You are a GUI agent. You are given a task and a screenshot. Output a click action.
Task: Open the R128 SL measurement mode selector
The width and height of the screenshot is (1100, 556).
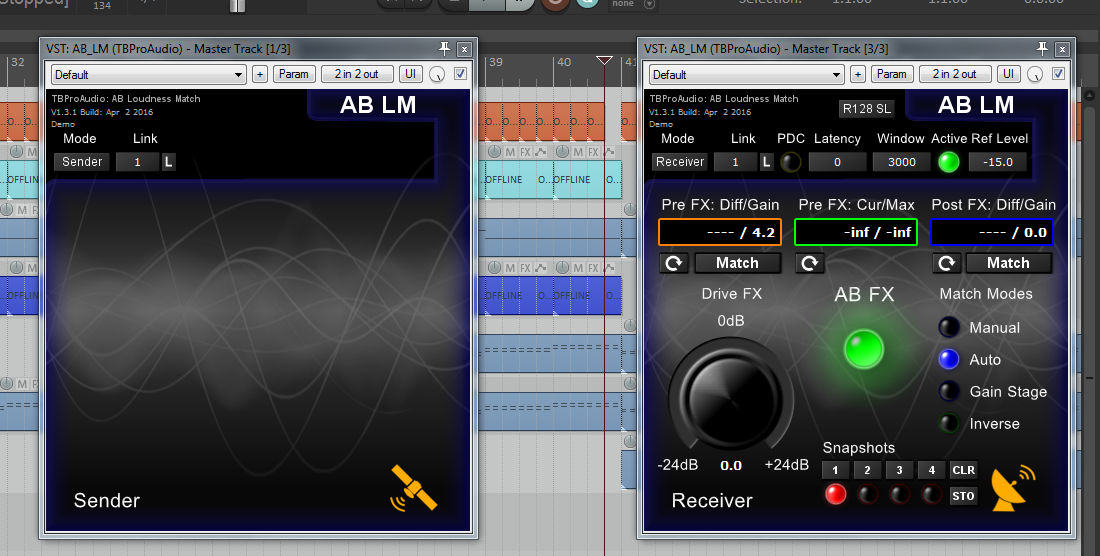tap(866, 109)
